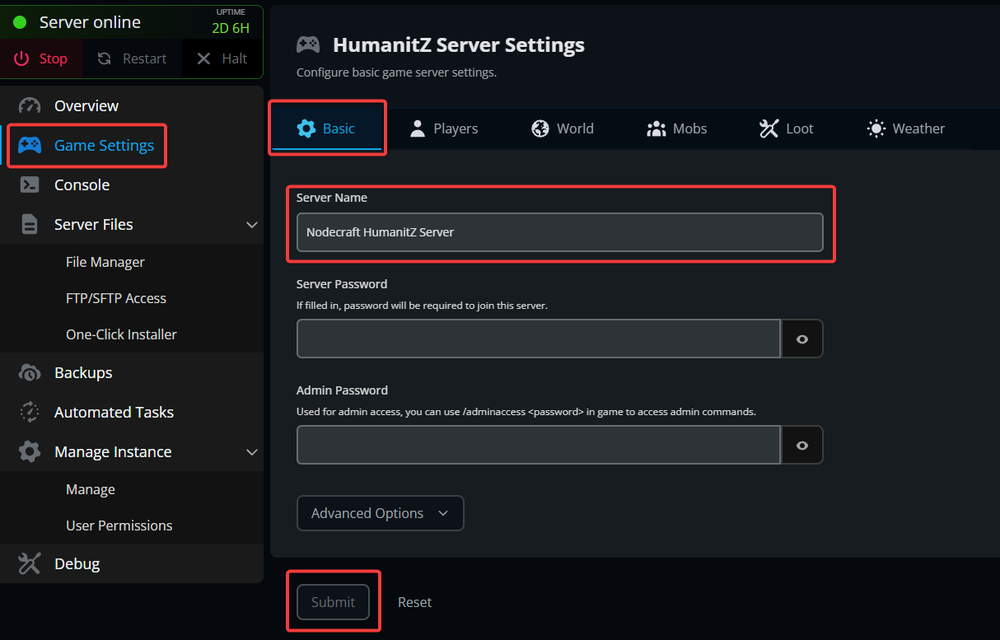Open Manage Instance via the gear icon
The image size is (1000, 640).
coord(29,451)
